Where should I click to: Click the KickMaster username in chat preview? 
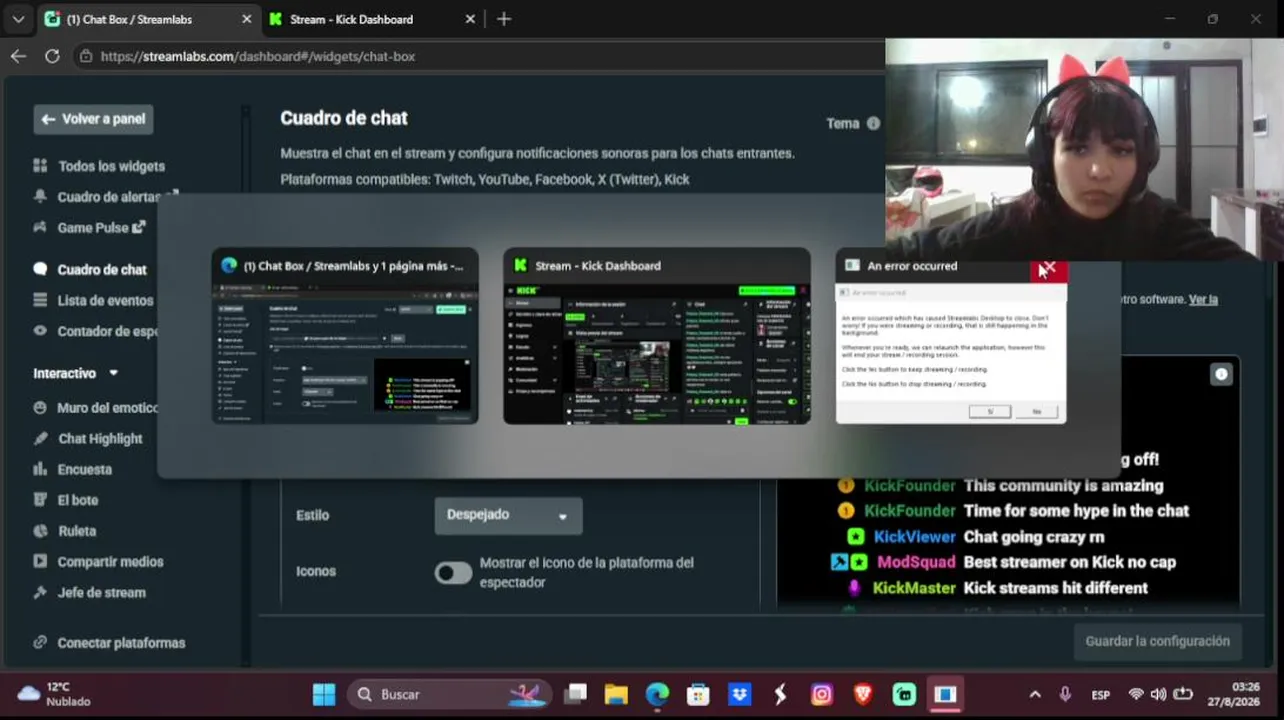click(914, 588)
